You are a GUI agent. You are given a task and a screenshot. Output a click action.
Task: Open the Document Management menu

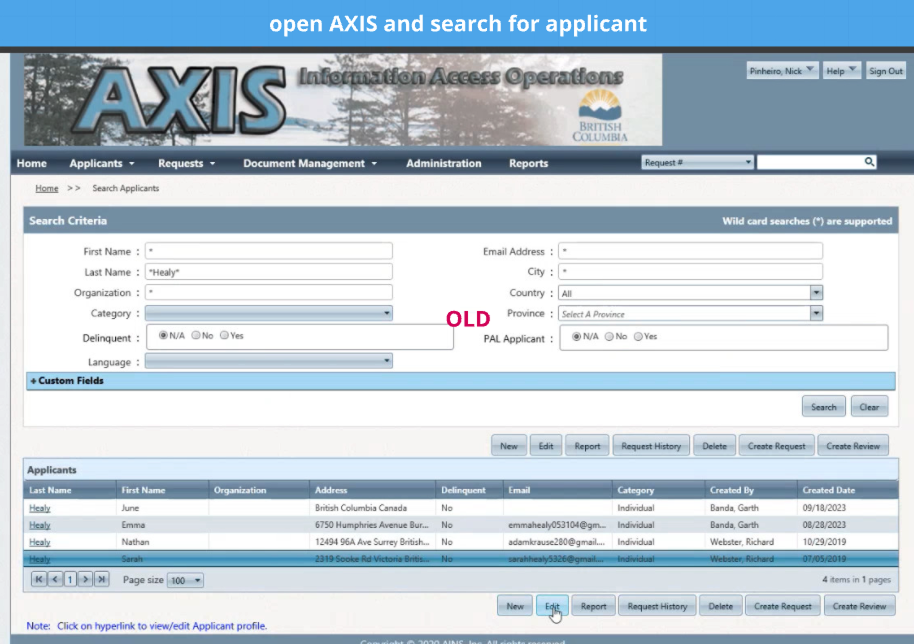tap(310, 163)
